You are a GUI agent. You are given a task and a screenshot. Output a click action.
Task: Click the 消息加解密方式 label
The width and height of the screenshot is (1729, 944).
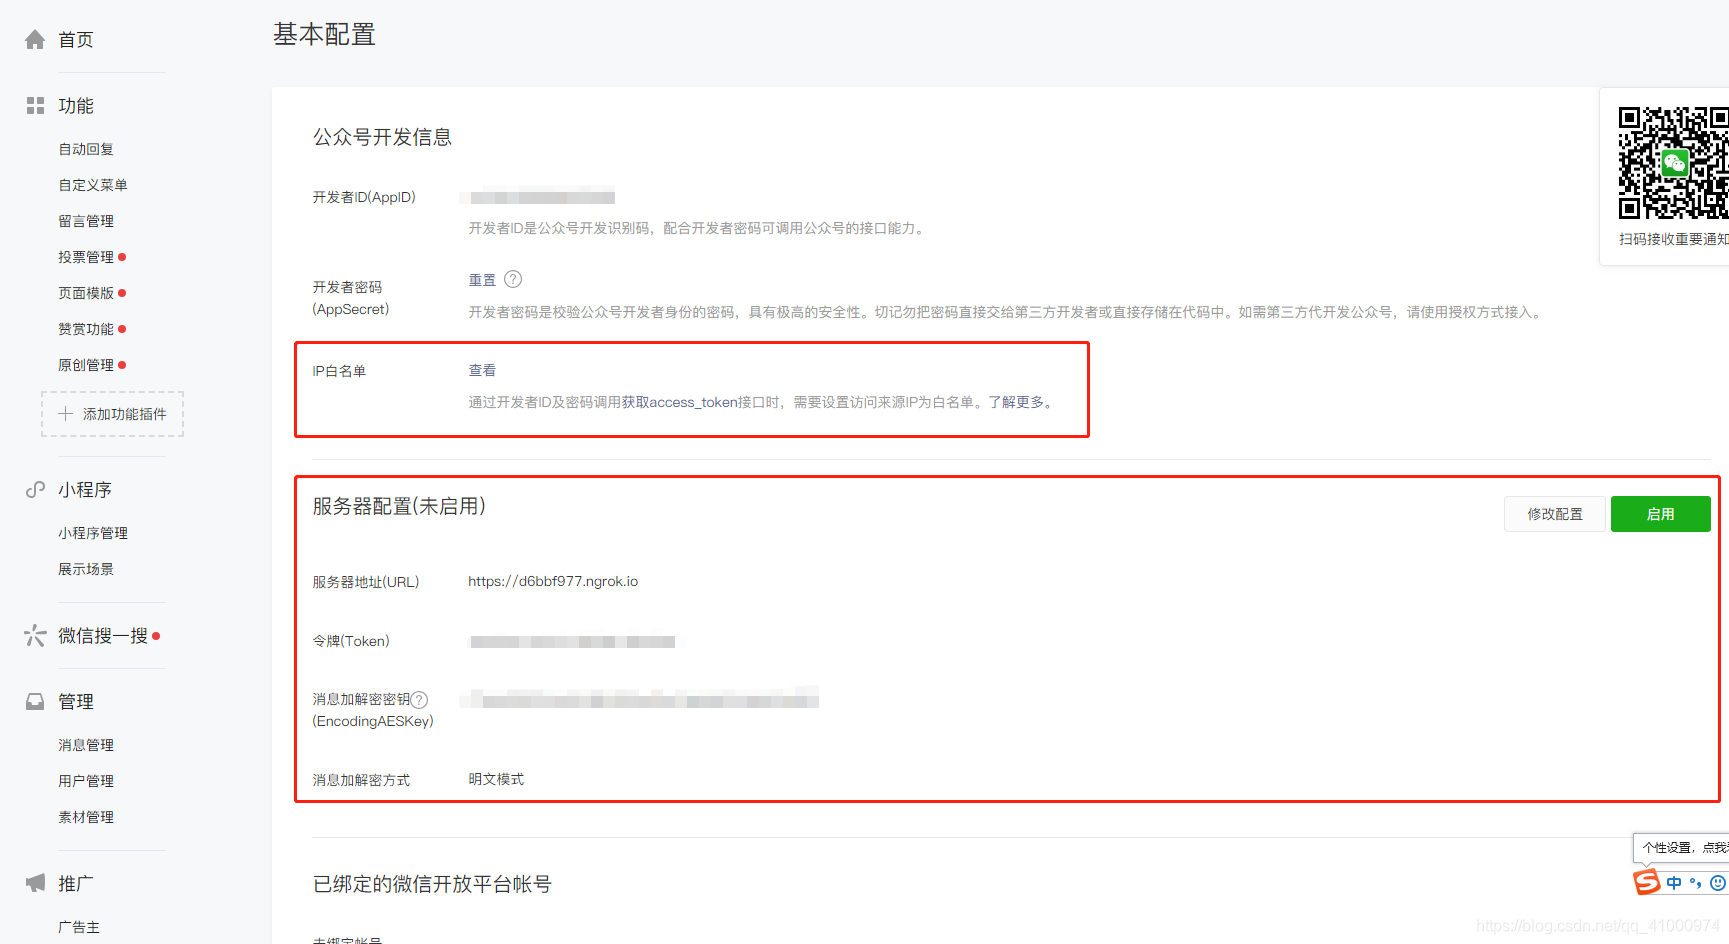(x=361, y=780)
